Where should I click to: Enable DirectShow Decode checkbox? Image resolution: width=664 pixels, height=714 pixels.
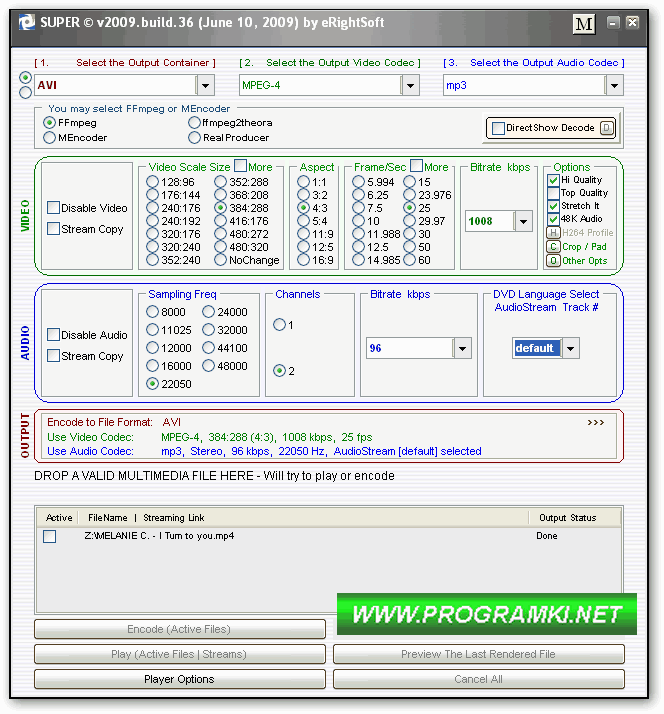click(498, 128)
